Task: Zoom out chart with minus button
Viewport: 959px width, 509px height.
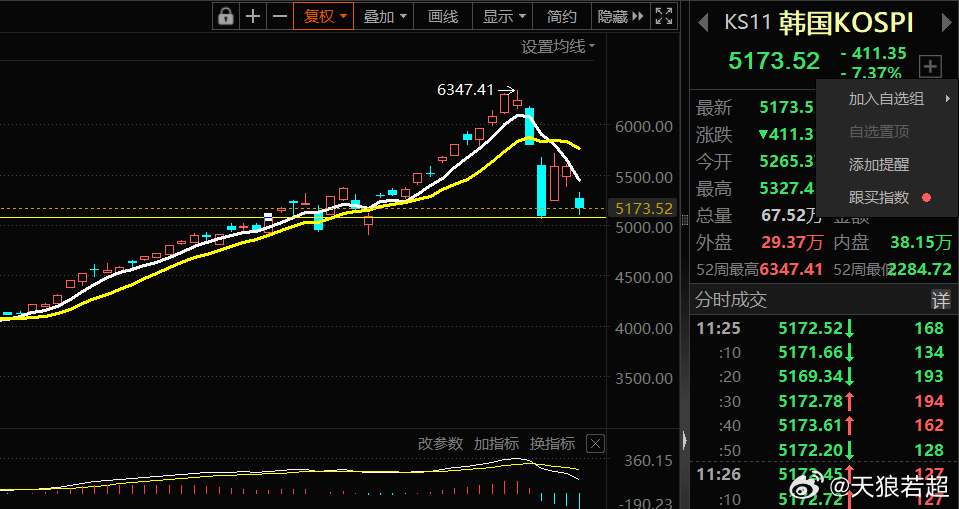Action: [x=280, y=17]
